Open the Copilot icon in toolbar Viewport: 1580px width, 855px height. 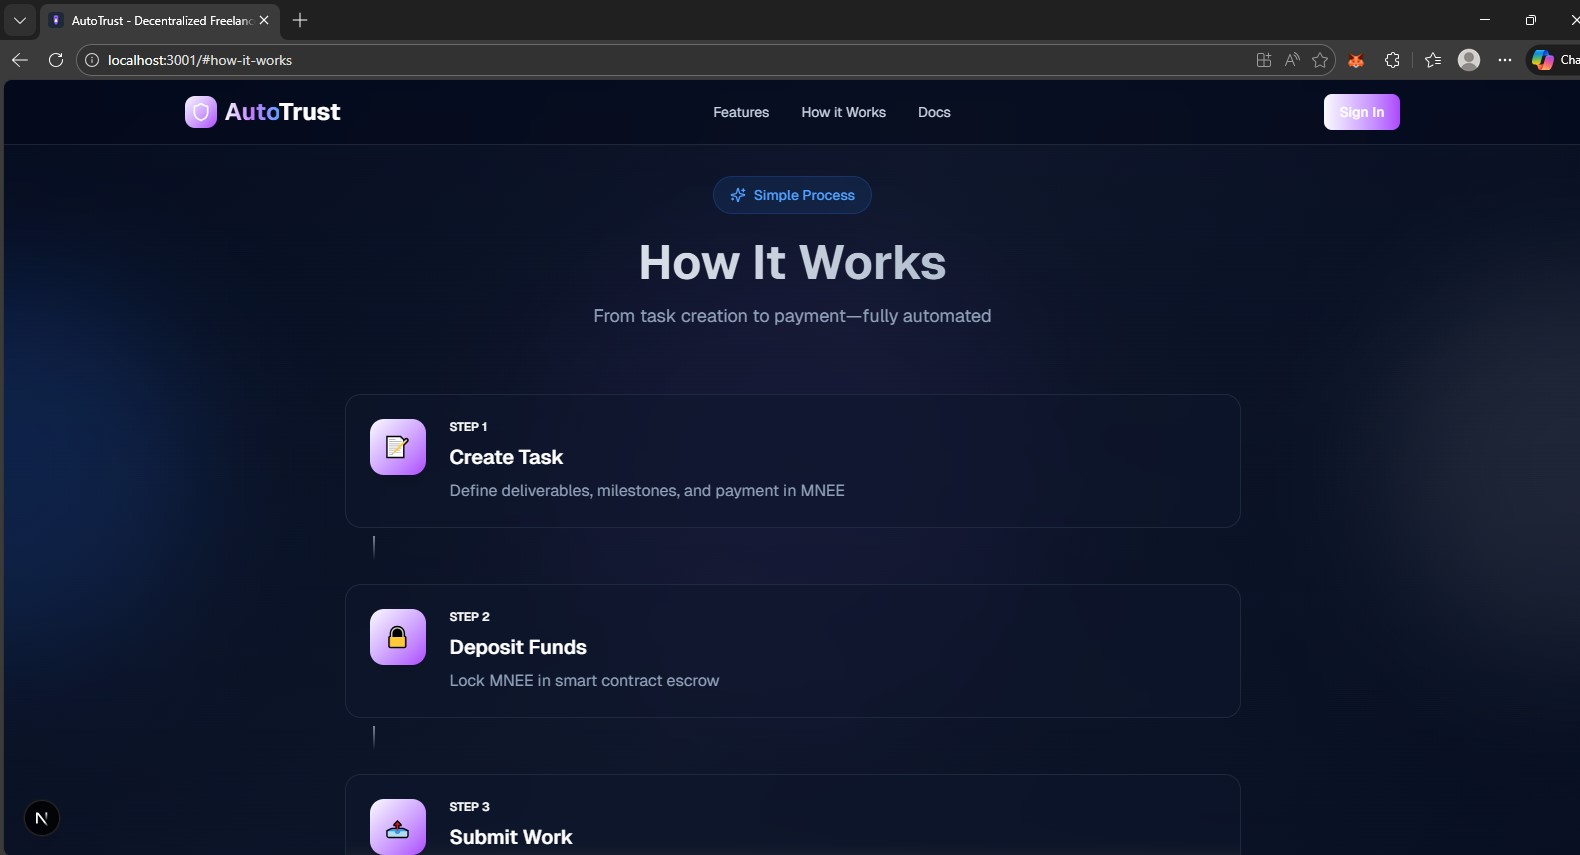pos(1543,60)
